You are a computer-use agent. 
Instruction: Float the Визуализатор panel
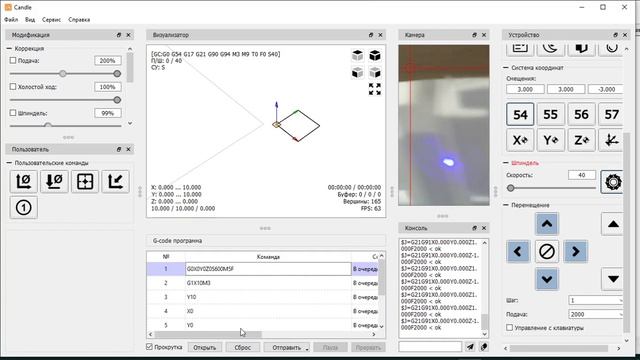tap(371, 35)
